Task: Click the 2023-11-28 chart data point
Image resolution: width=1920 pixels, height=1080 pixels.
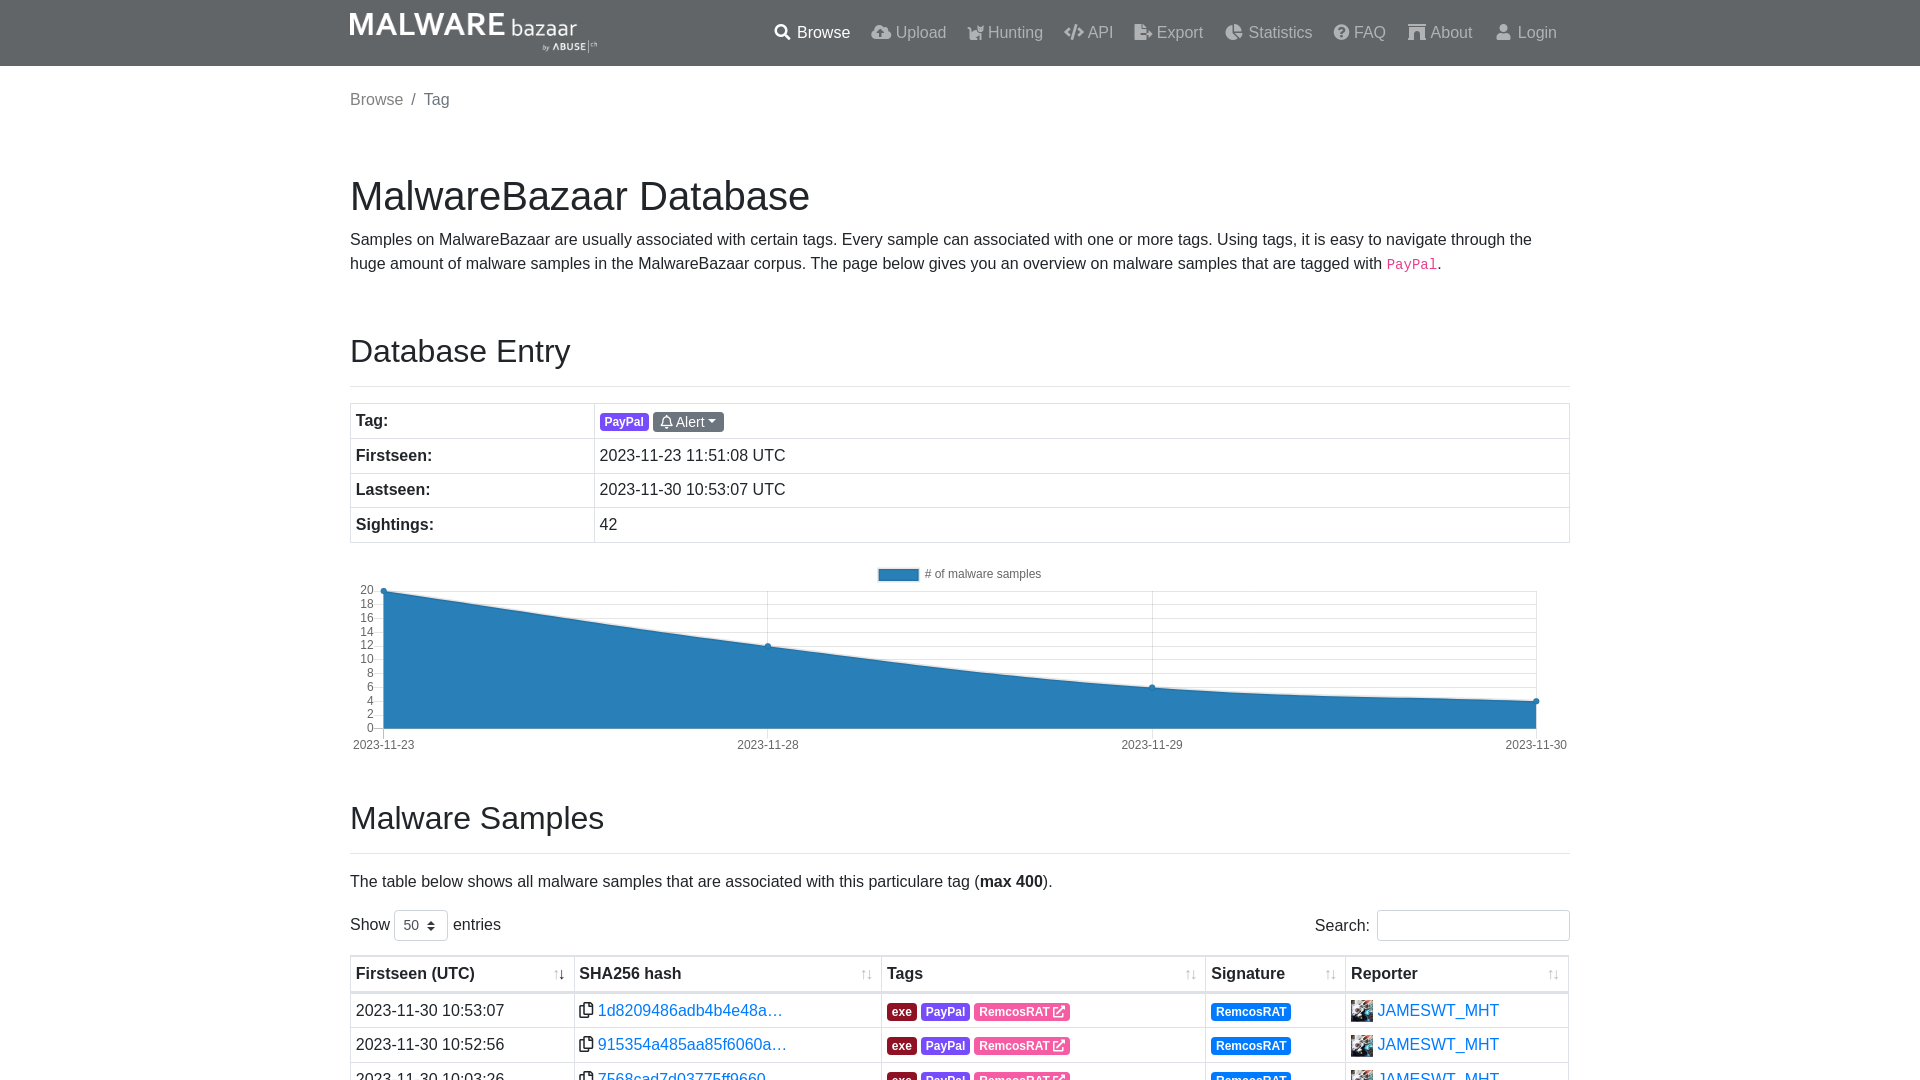Action: [x=768, y=646]
